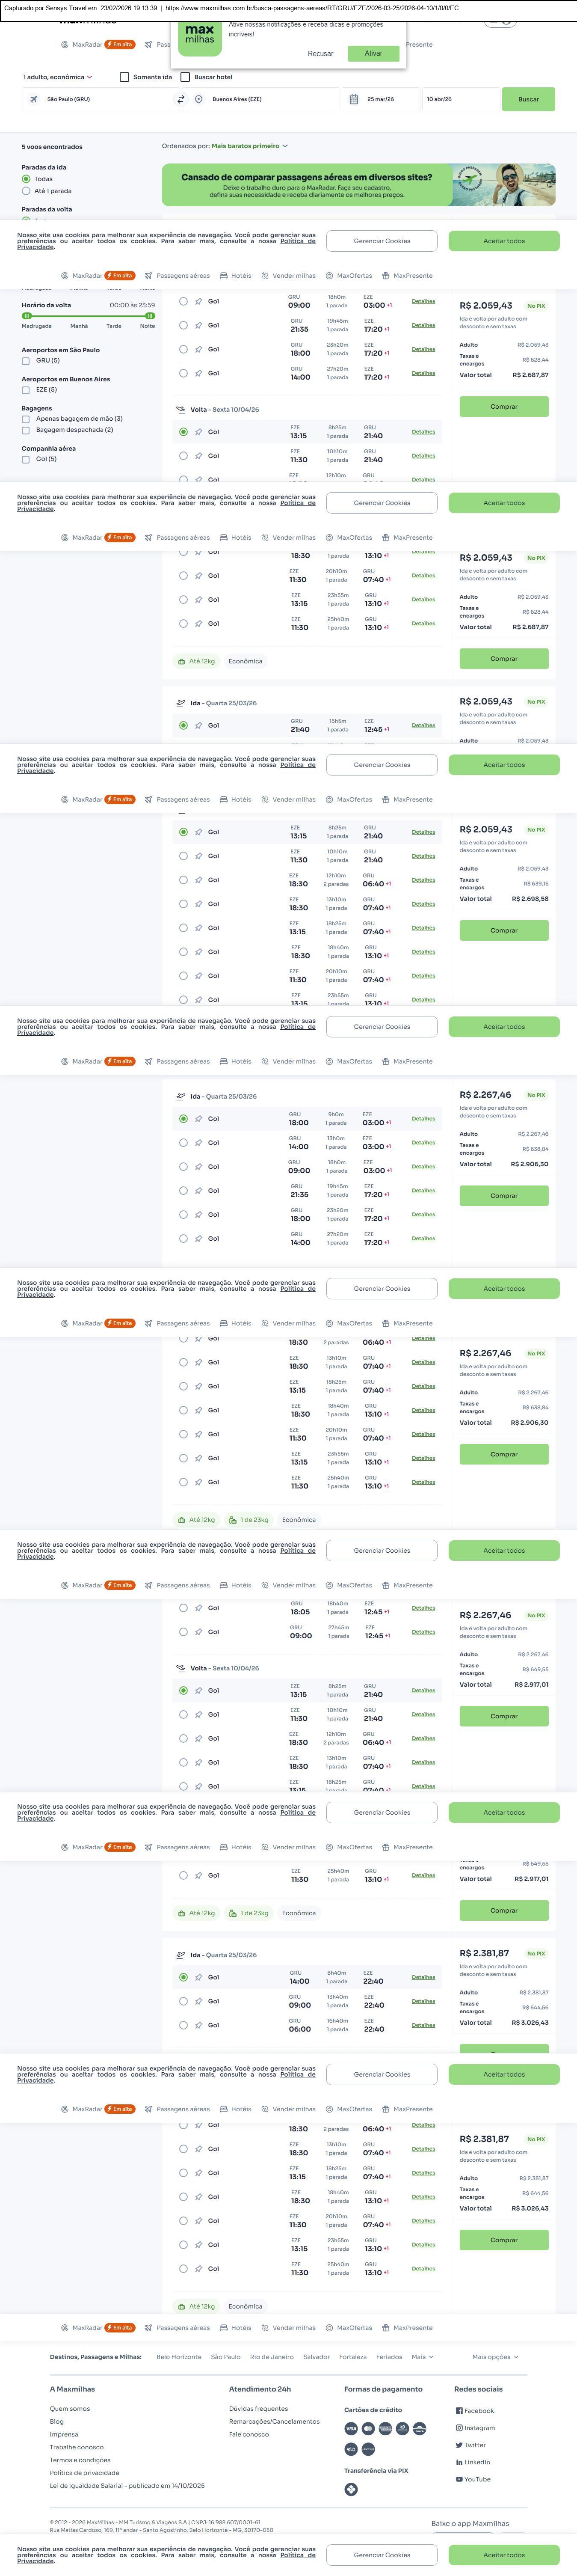Click the airplane icon in São Paulo field
577x2576 pixels.
tap(34, 99)
